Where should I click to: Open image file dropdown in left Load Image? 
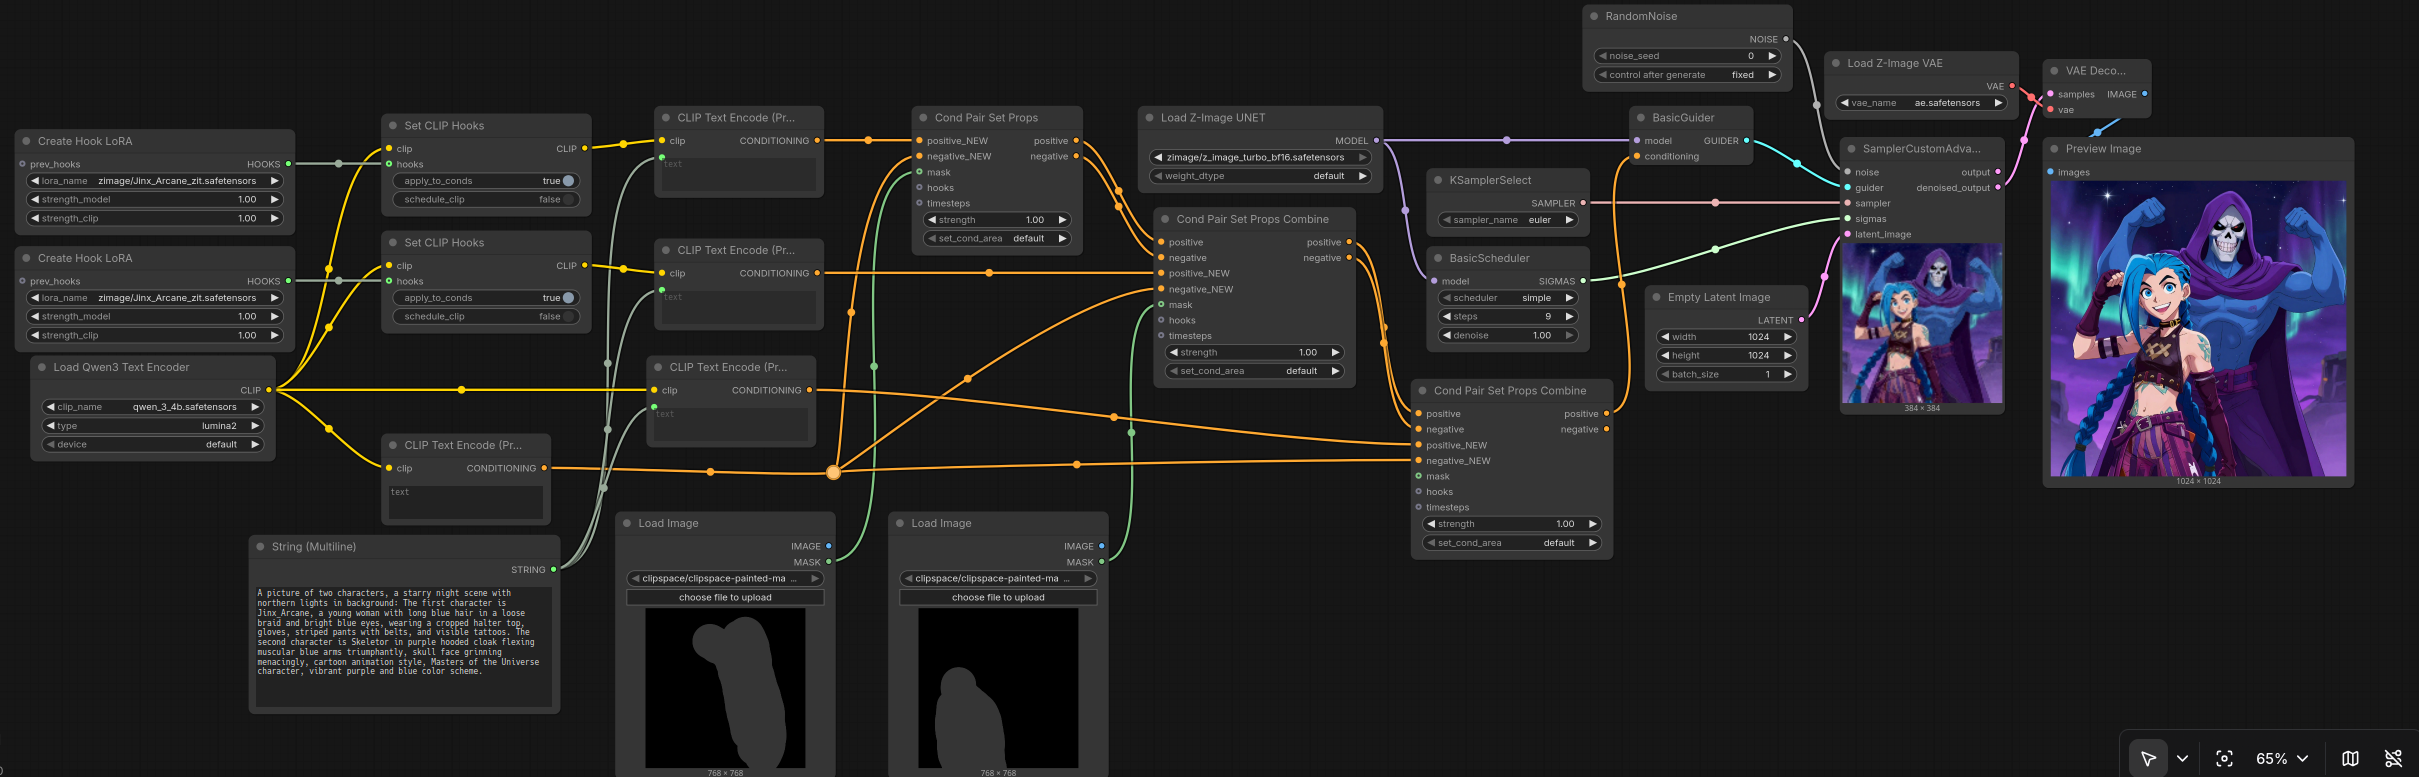(725, 579)
